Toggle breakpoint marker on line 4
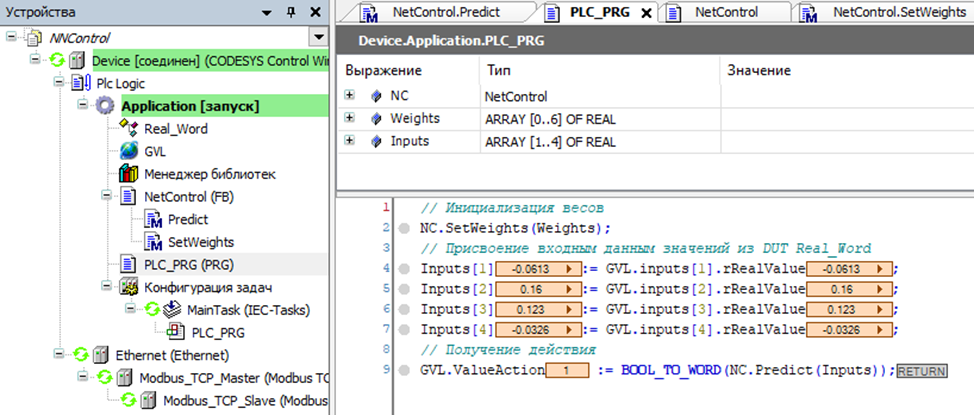 tap(402, 269)
